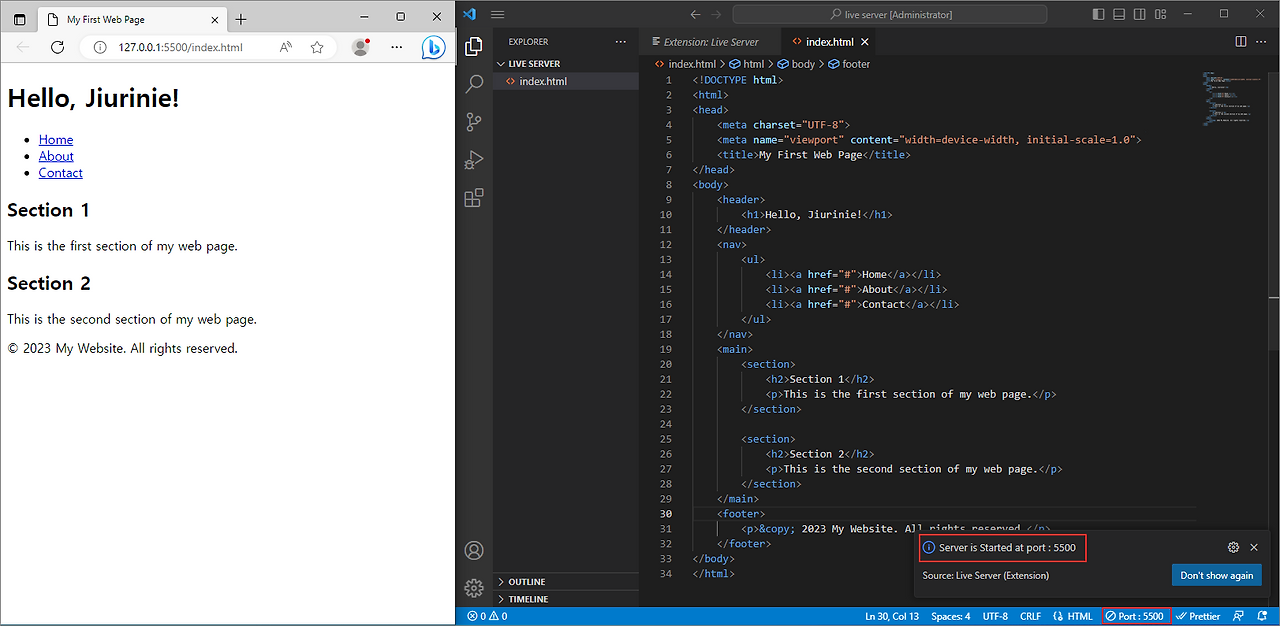Go back using the VS Code navigation arrow

pyautogui.click(x=697, y=14)
